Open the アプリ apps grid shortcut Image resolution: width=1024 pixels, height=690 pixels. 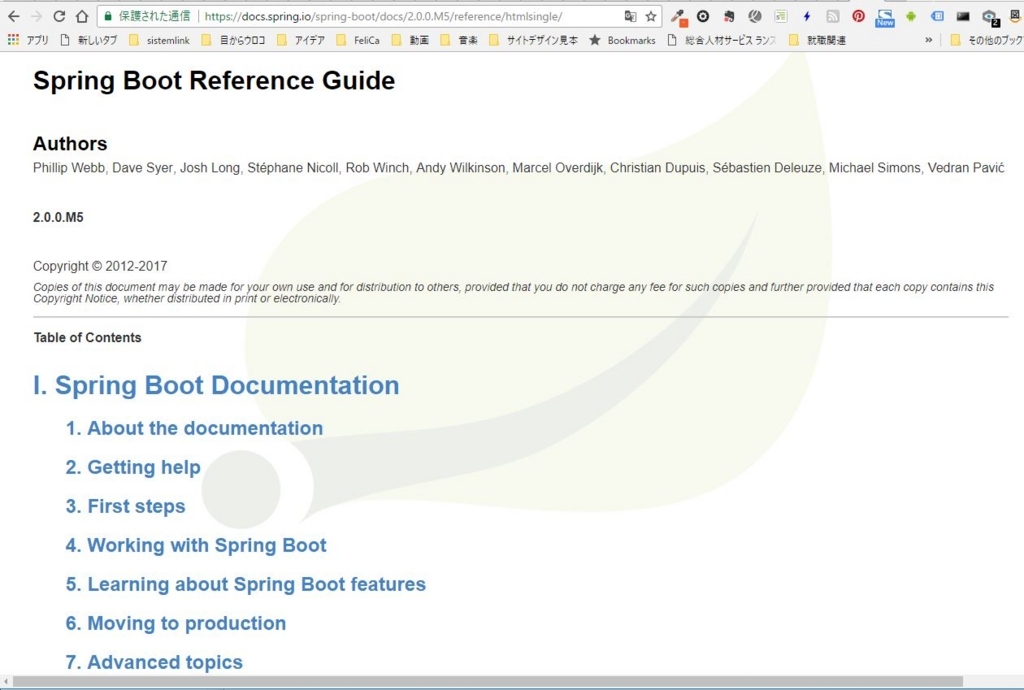pyautogui.click(x=28, y=40)
